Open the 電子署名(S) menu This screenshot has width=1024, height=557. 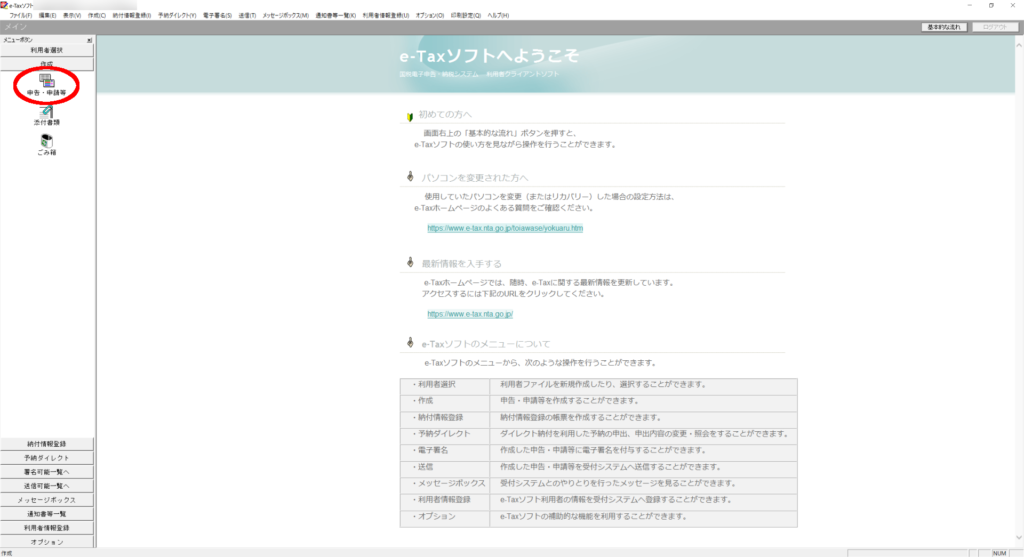pos(217,16)
